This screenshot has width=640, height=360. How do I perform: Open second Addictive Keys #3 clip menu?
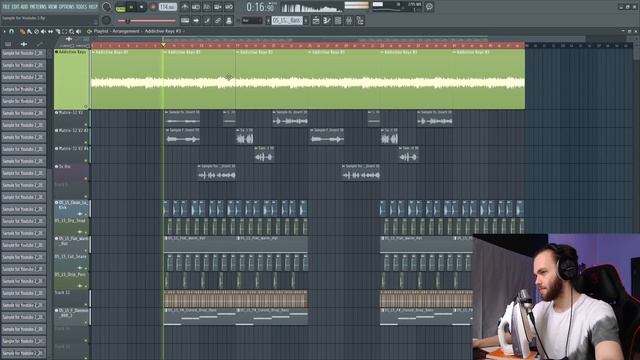165,53
